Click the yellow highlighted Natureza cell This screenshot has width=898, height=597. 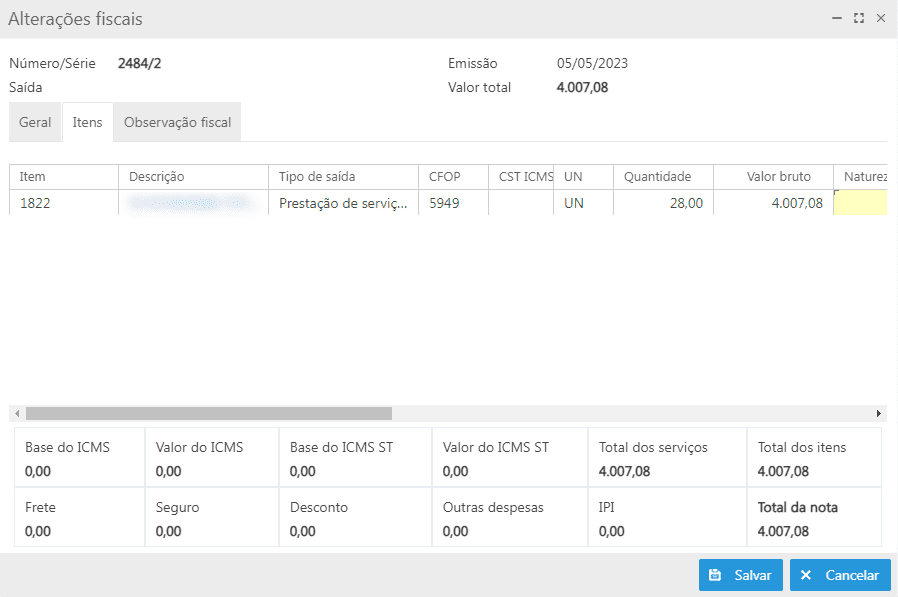click(861, 203)
